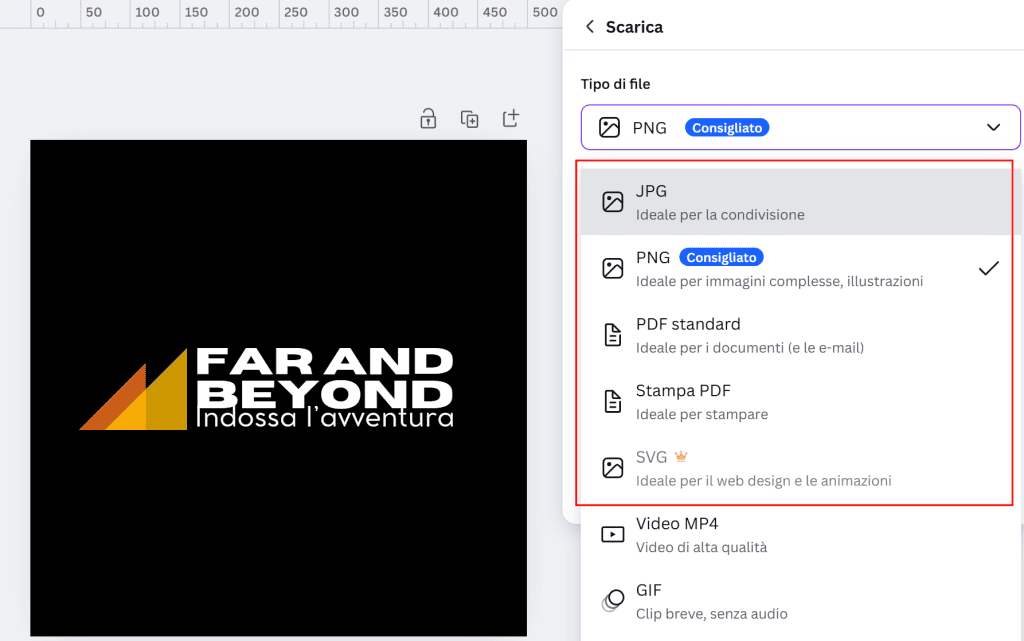The width and height of the screenshot is (1024, 641).
Task: Collapse the panel with the back chevron
Action: tap(590, 27)
